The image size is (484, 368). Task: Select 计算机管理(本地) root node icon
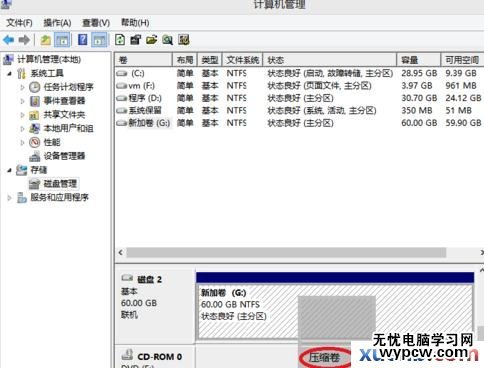[x=9, y=60]
